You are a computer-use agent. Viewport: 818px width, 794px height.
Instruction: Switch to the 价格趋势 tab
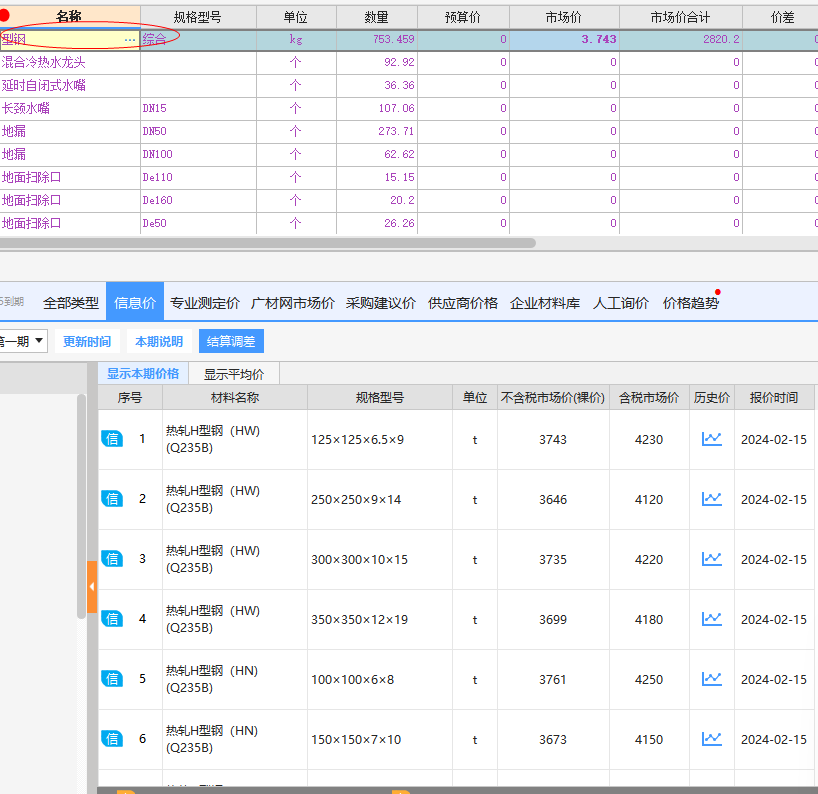pos(691,303)
